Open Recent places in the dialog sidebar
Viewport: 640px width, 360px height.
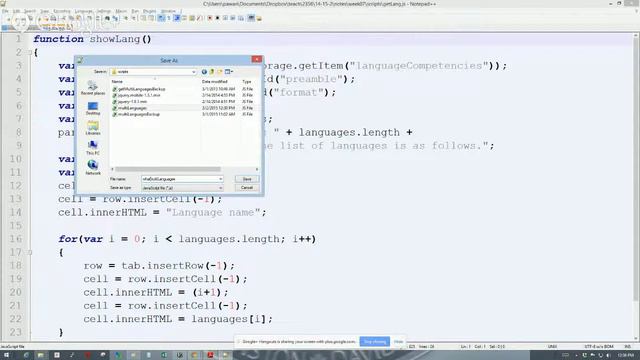93,88
